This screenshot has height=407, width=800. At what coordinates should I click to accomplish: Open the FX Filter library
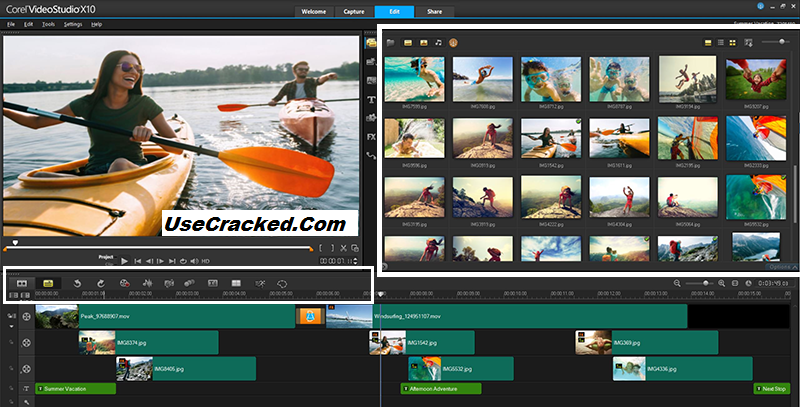[371, 137]
